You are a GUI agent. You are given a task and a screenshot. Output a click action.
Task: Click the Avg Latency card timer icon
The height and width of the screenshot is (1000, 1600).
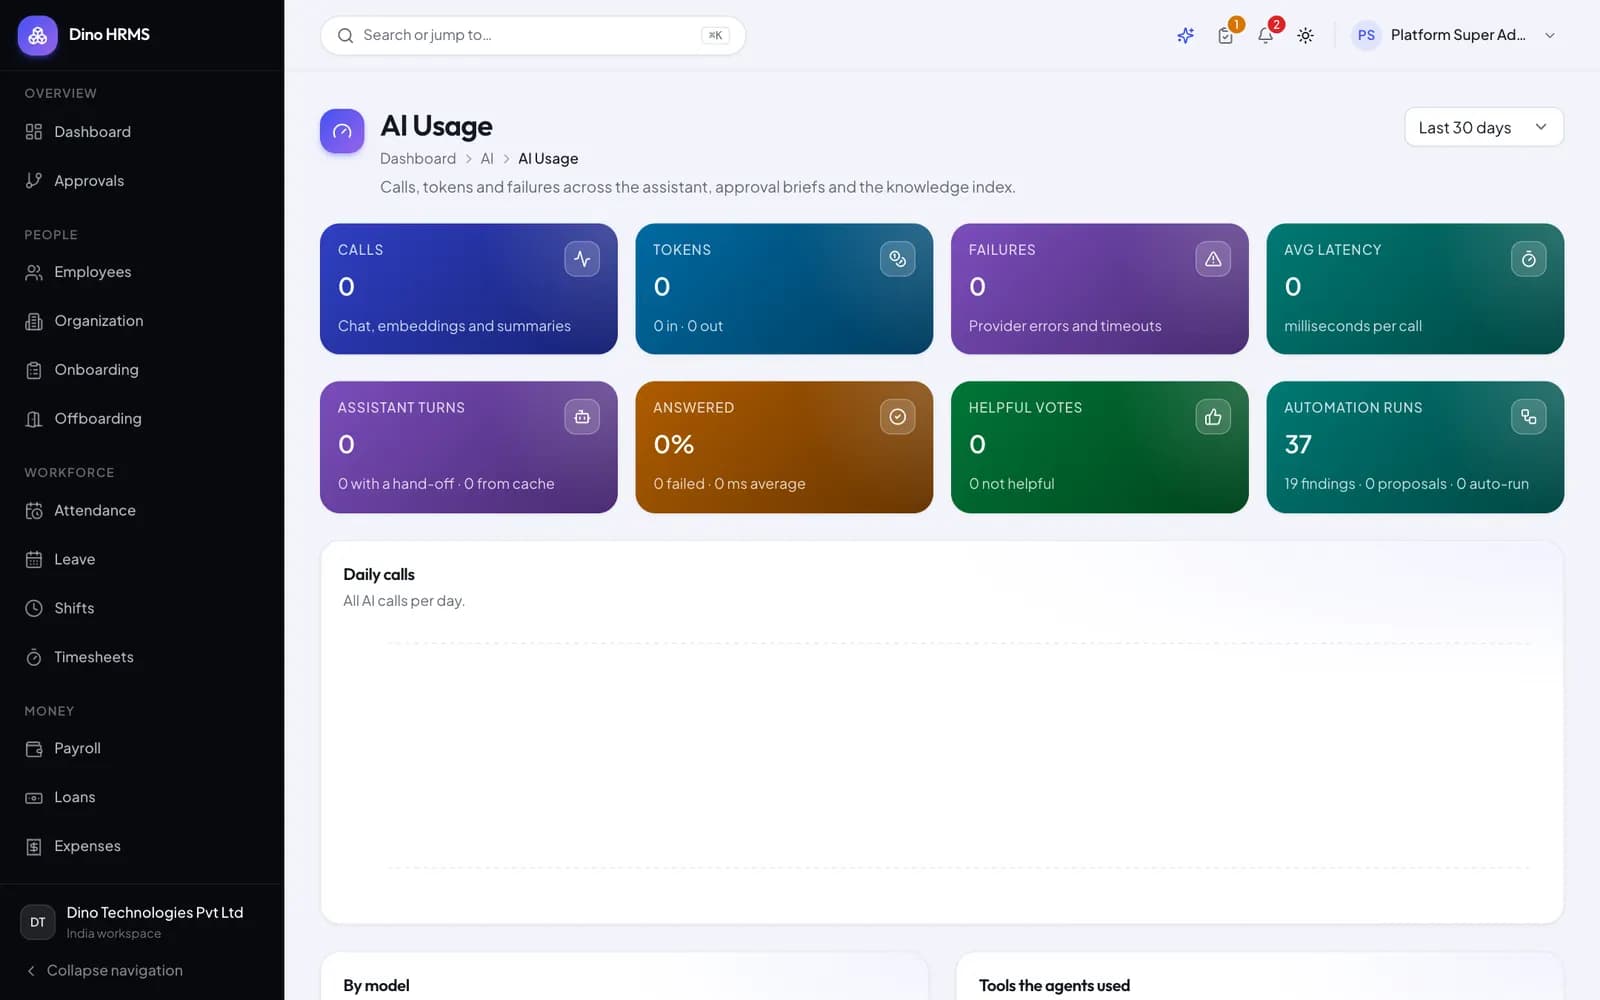tap(1528, 259)
